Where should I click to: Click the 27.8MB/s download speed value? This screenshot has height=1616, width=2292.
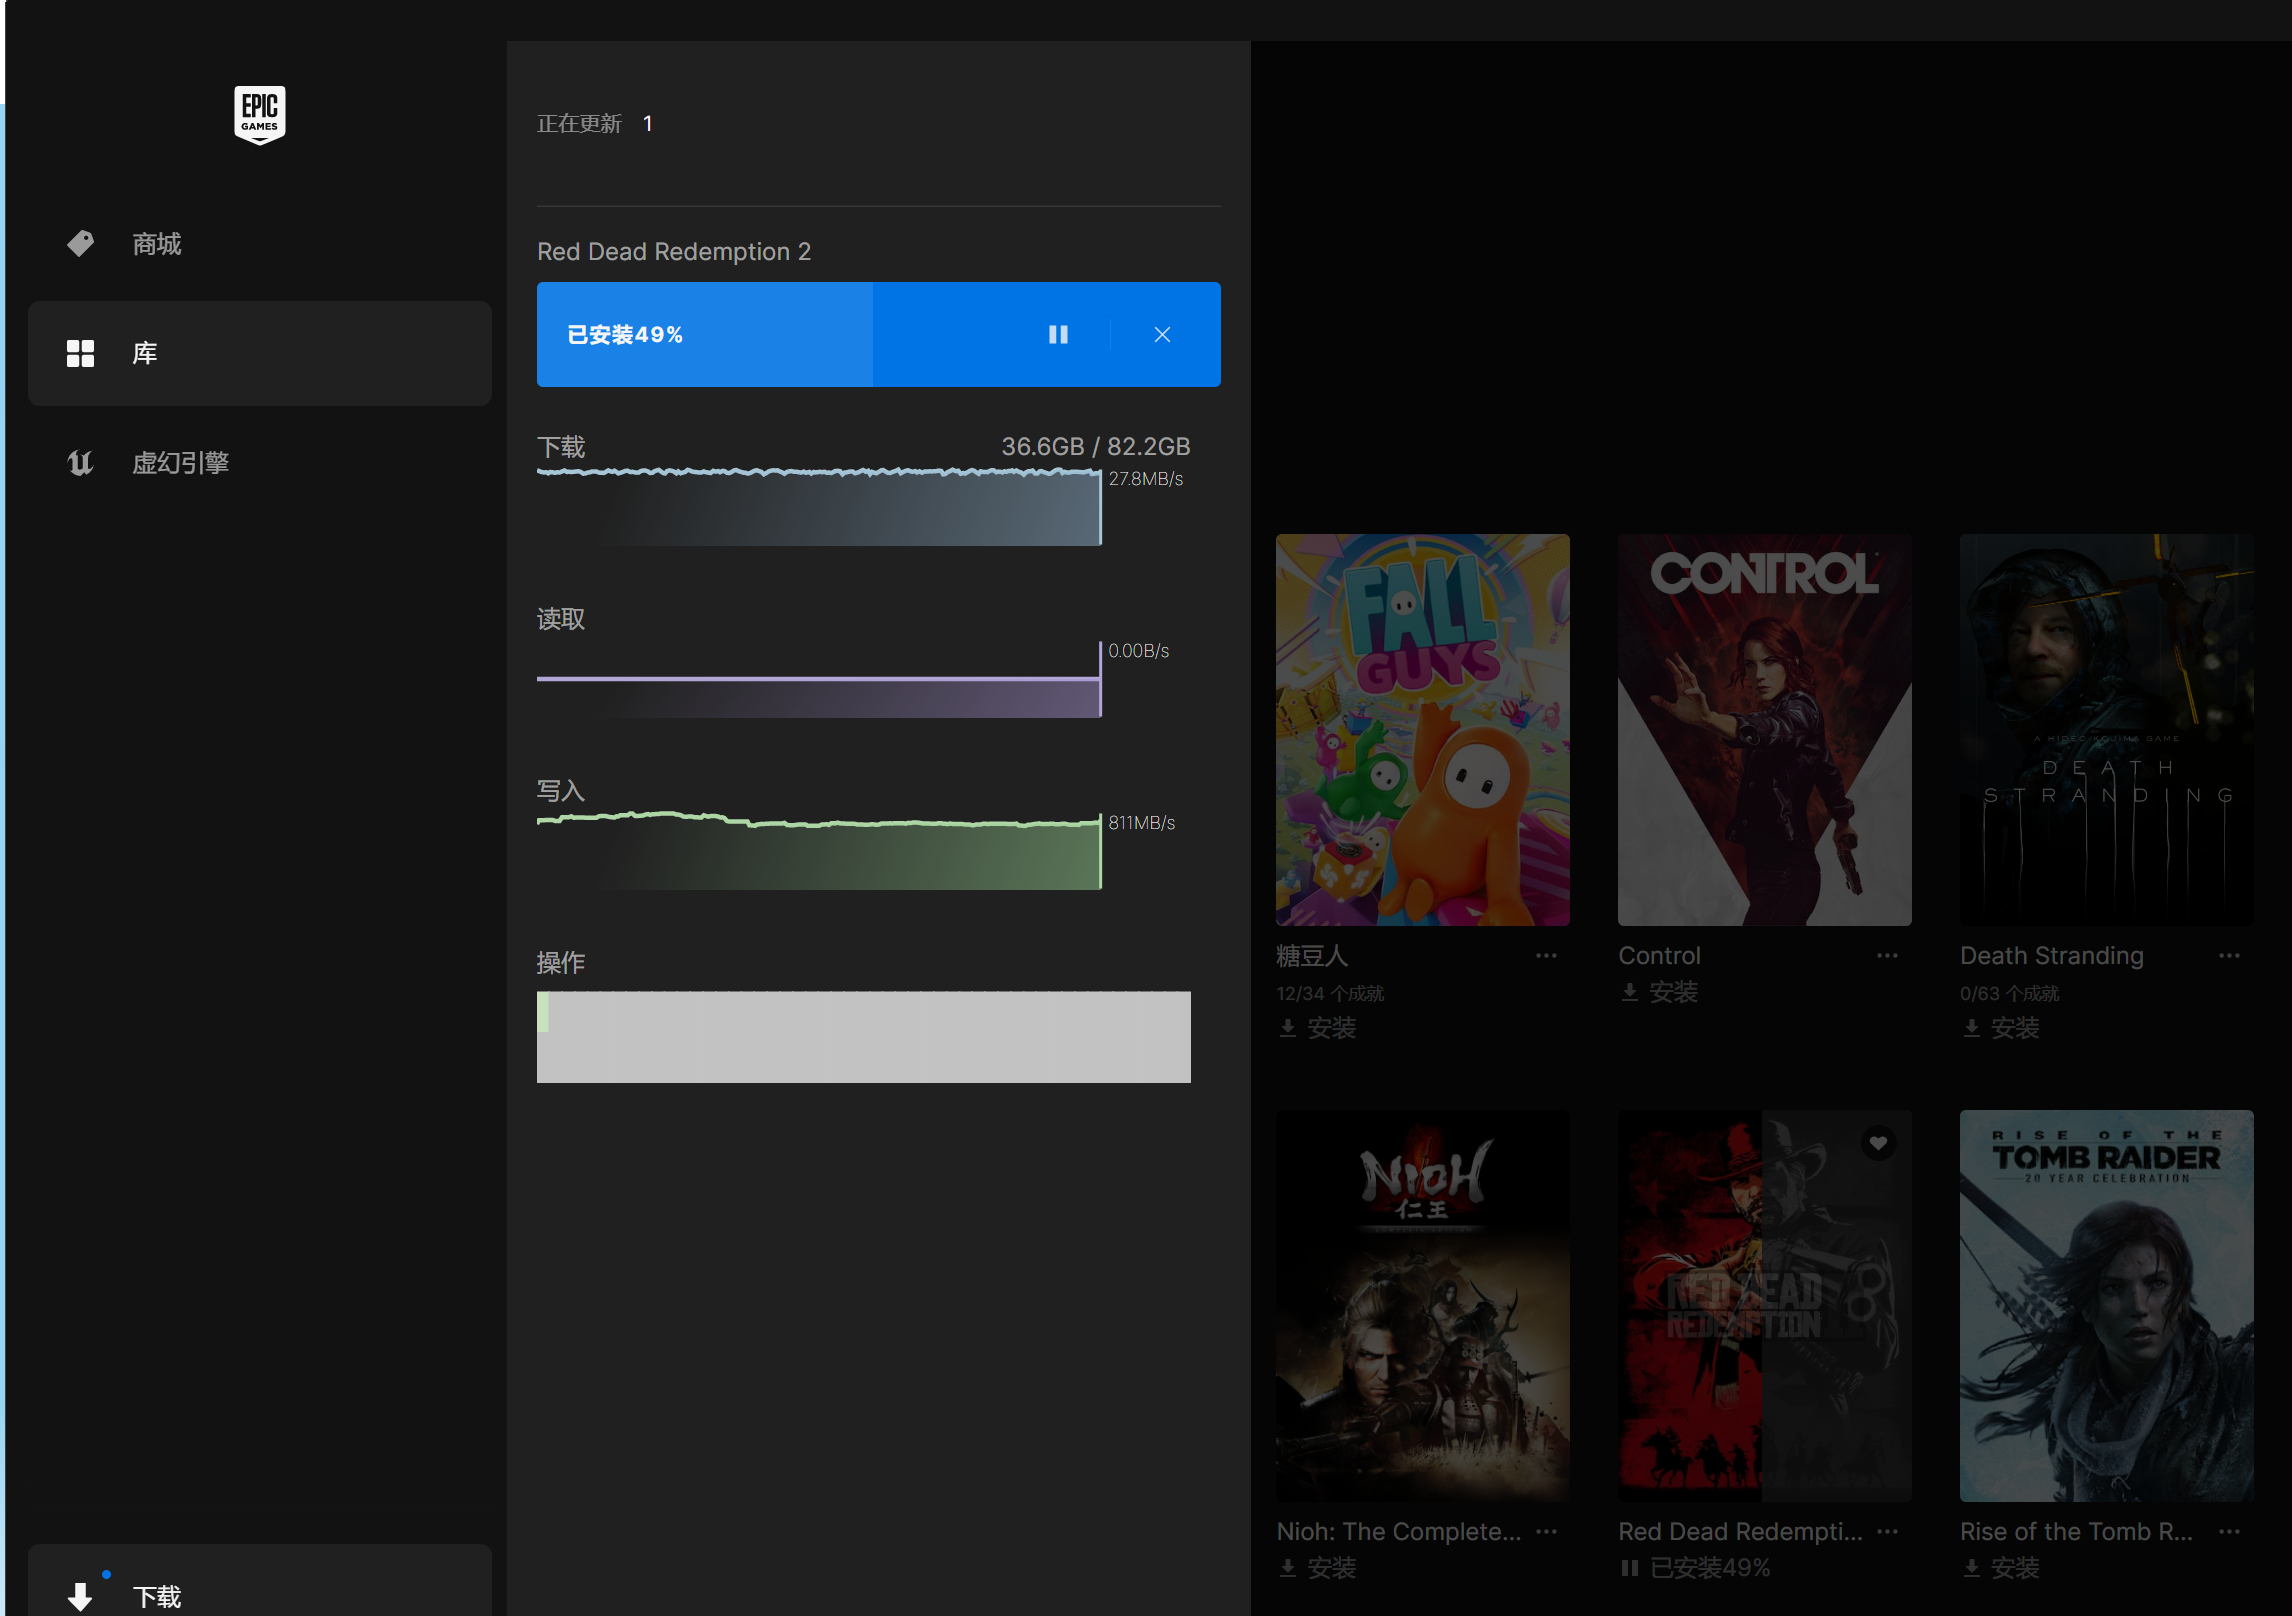1146,479
